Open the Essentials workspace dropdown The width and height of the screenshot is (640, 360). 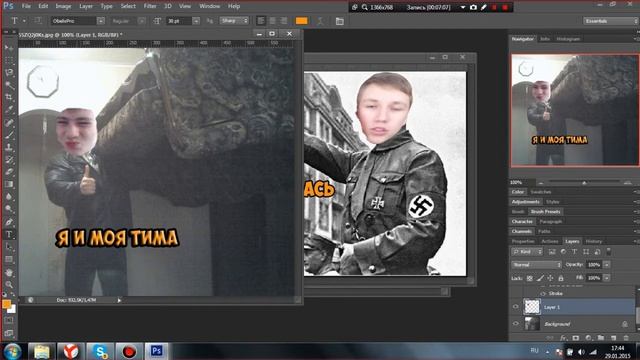tap(610, 21)
